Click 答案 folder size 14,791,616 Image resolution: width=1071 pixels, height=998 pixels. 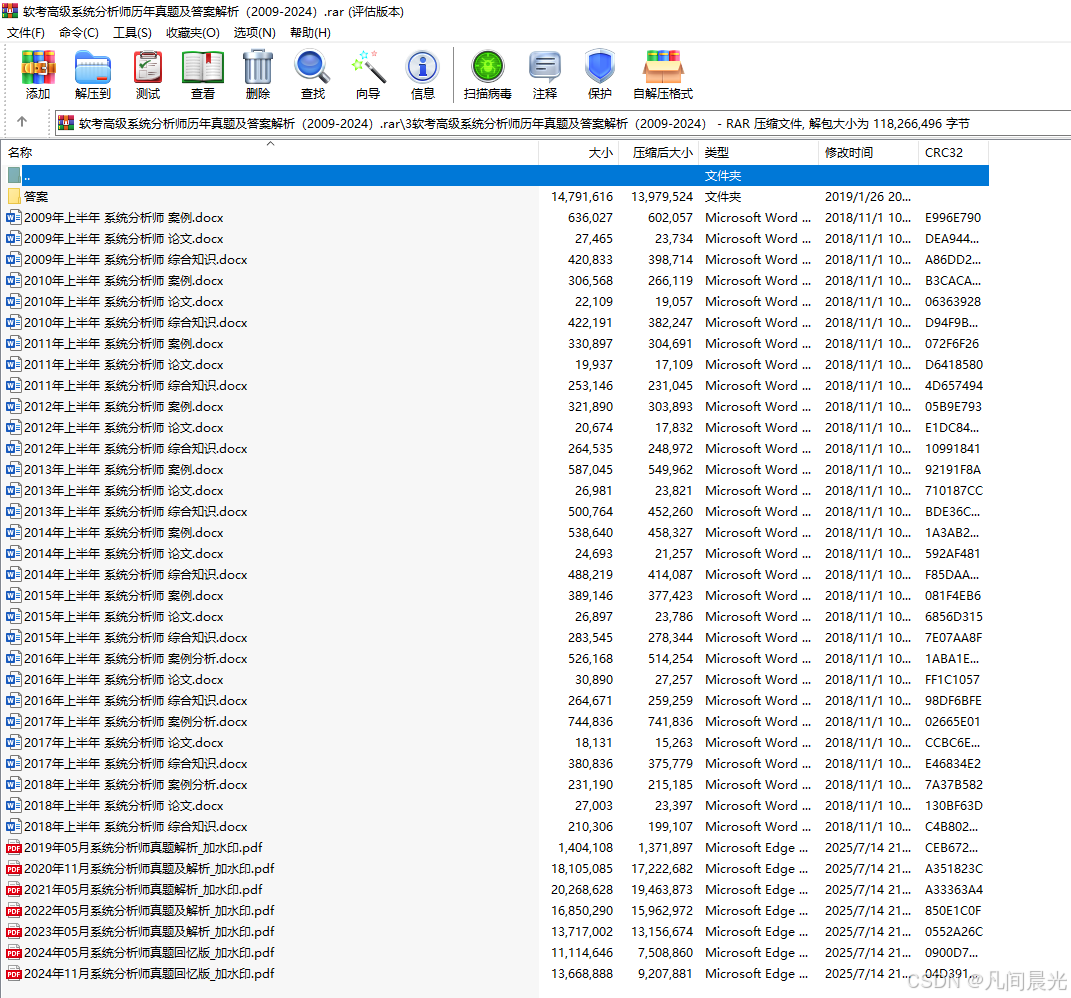click(x=582, y=197)
